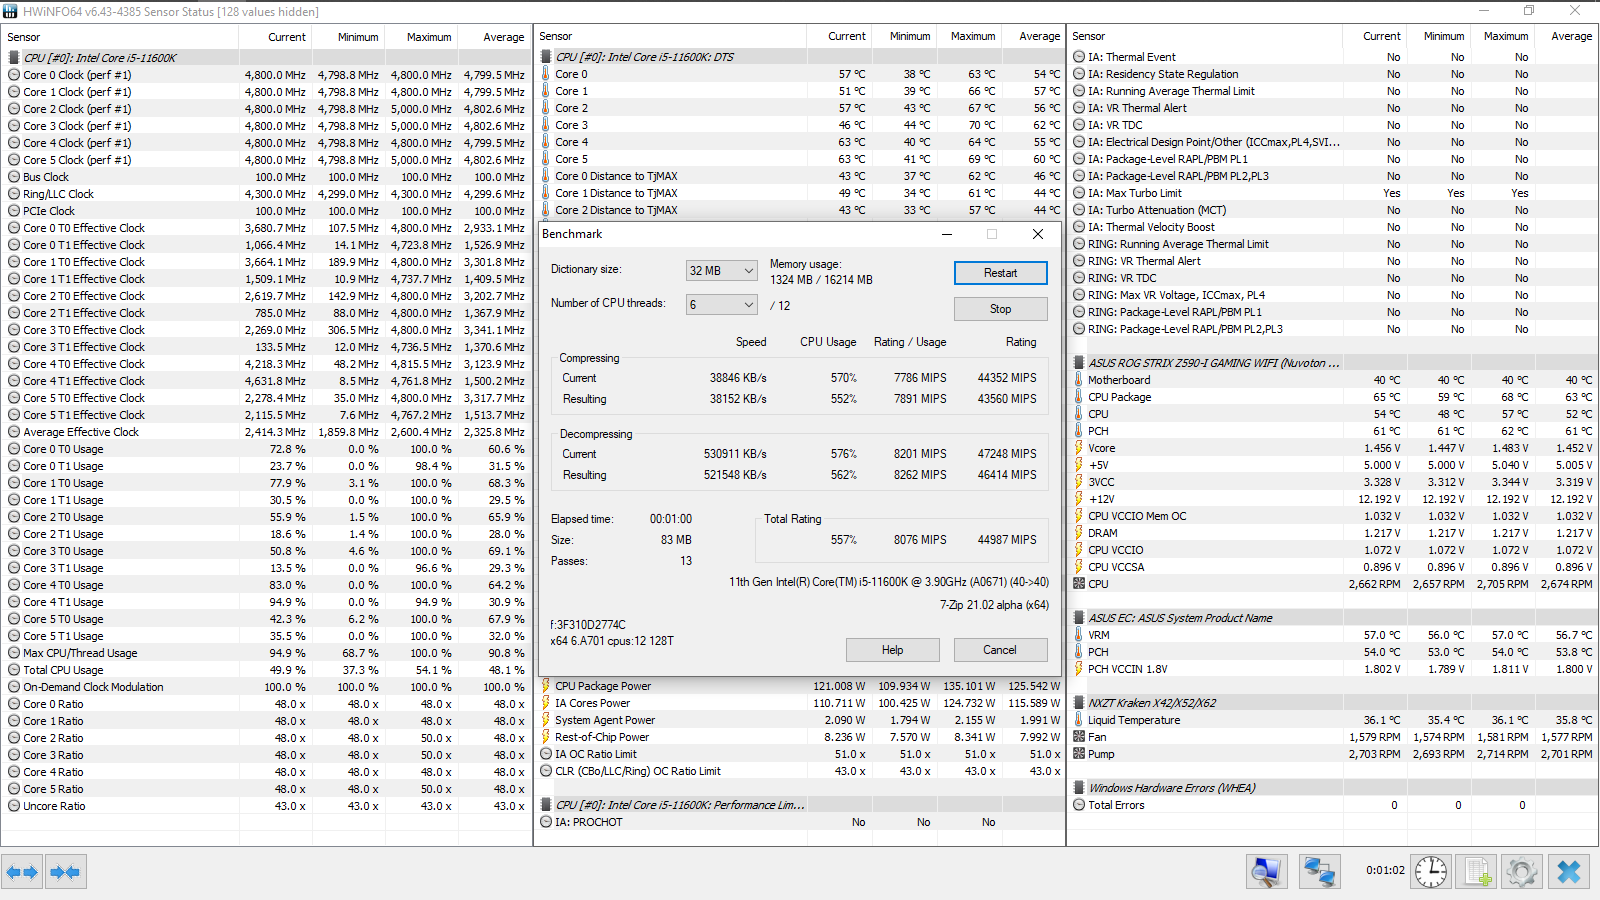Image resolution: width=1600 pixels, height=900 pixels.
Task: Click Cancel in the Benchmark dialog
Action: [999, 650]
